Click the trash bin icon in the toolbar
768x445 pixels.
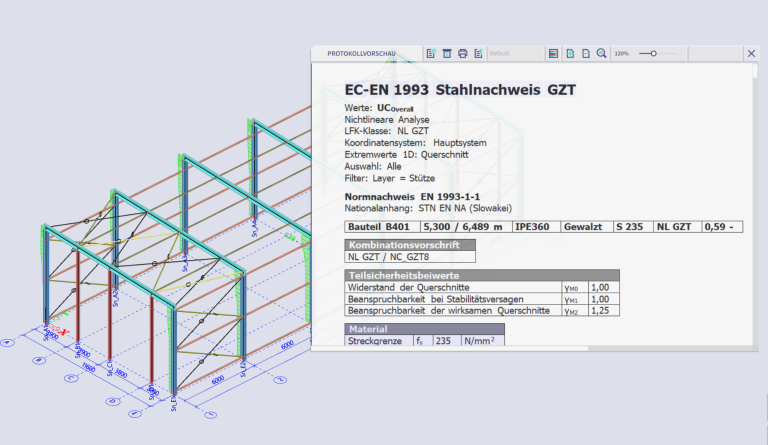pos(446,53)
